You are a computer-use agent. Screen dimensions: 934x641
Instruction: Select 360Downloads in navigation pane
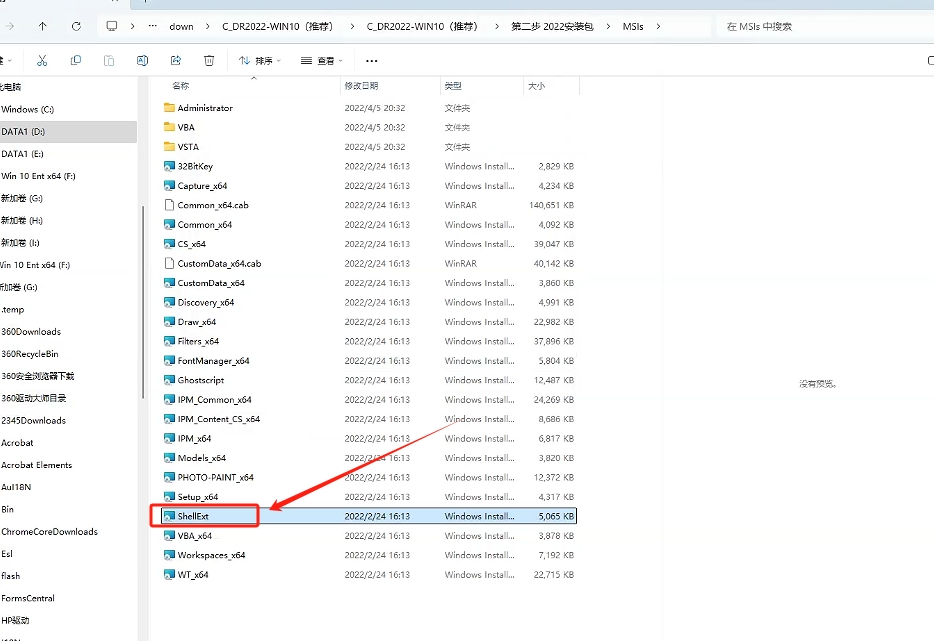click(x=31, y=332)
